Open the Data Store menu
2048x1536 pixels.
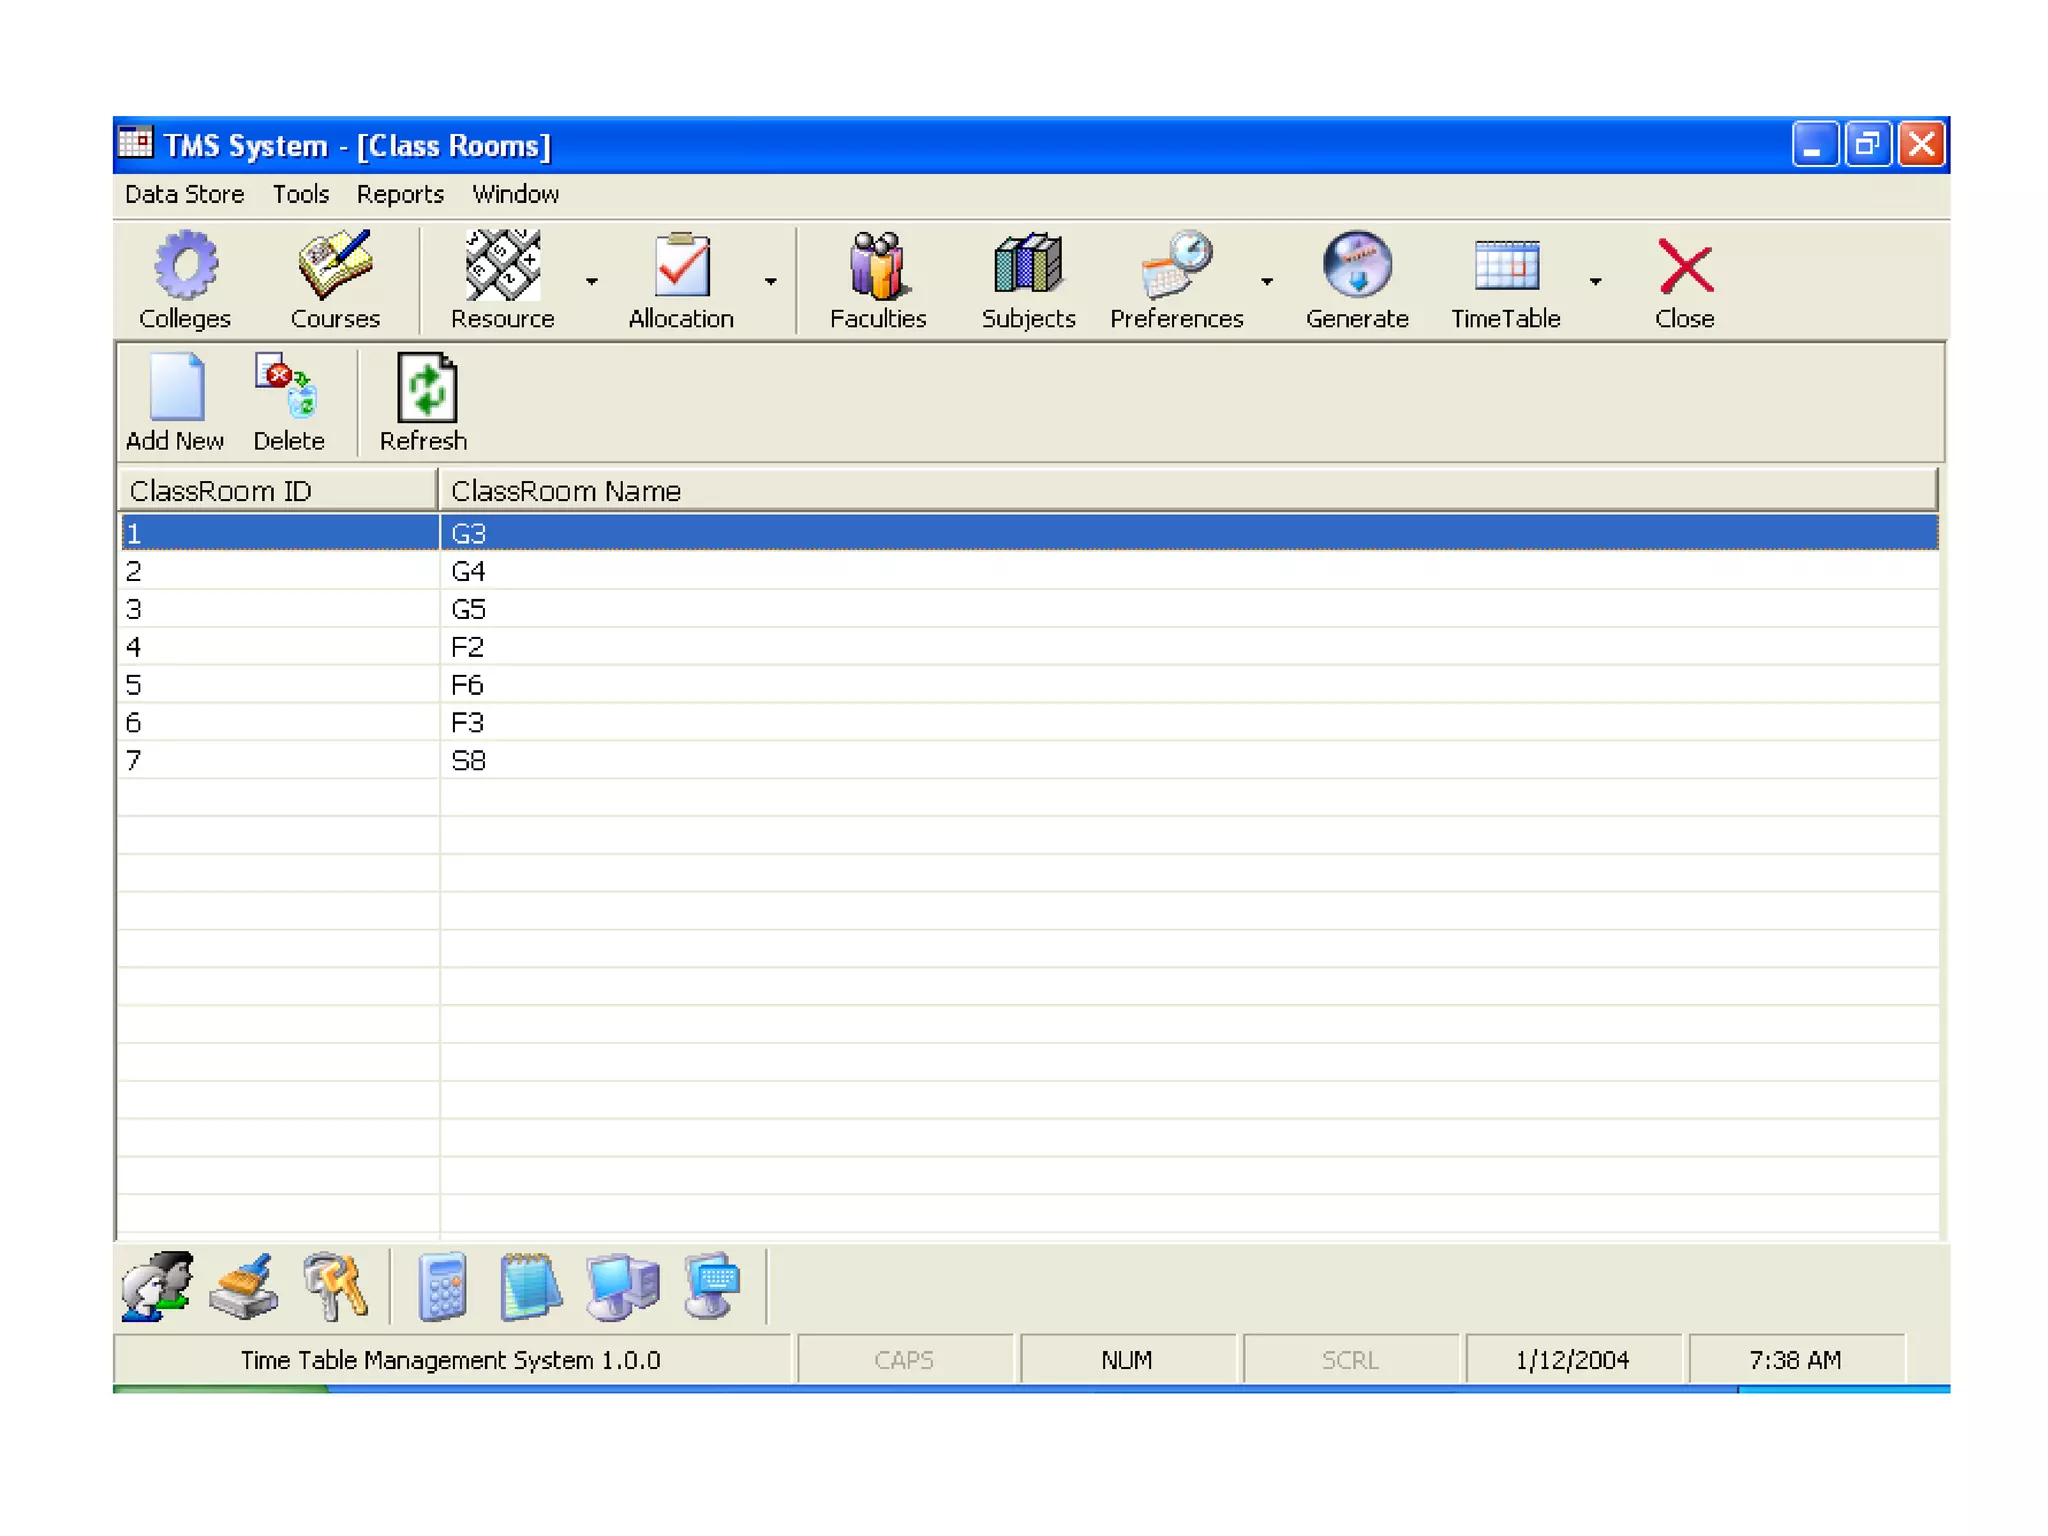[184, 194]
